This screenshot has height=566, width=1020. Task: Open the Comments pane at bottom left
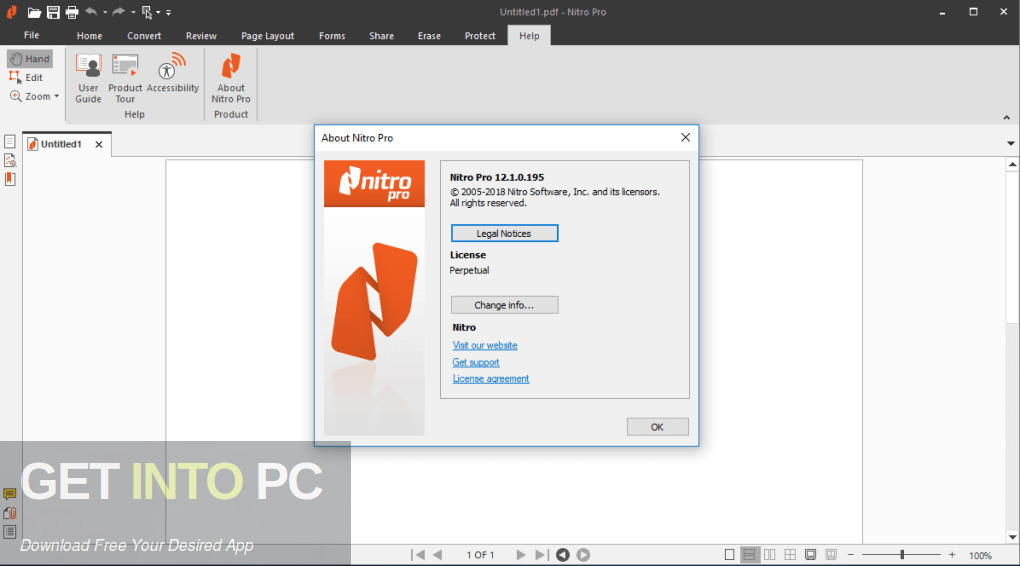tap(10, 494)
